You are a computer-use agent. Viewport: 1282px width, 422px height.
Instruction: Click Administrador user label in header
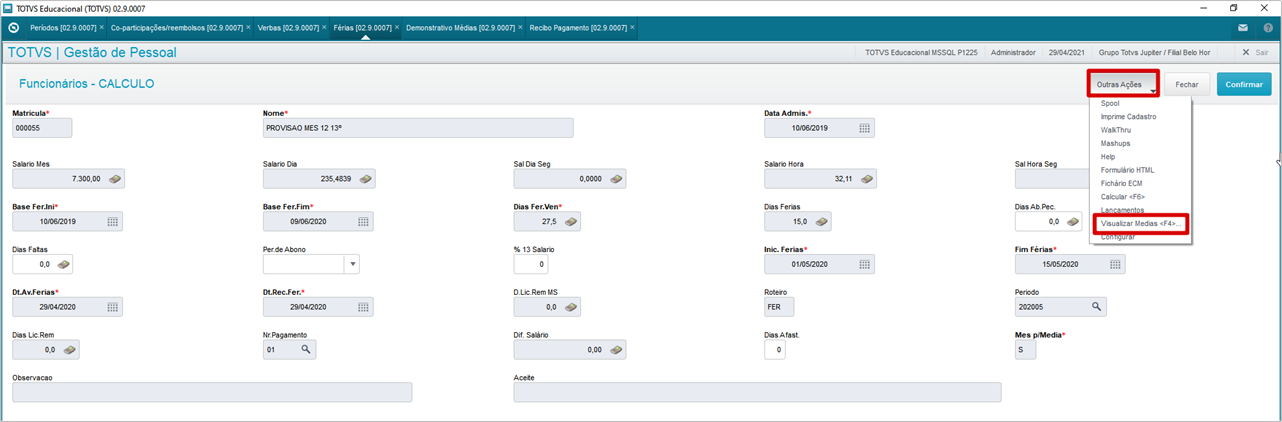point(1013,52)
